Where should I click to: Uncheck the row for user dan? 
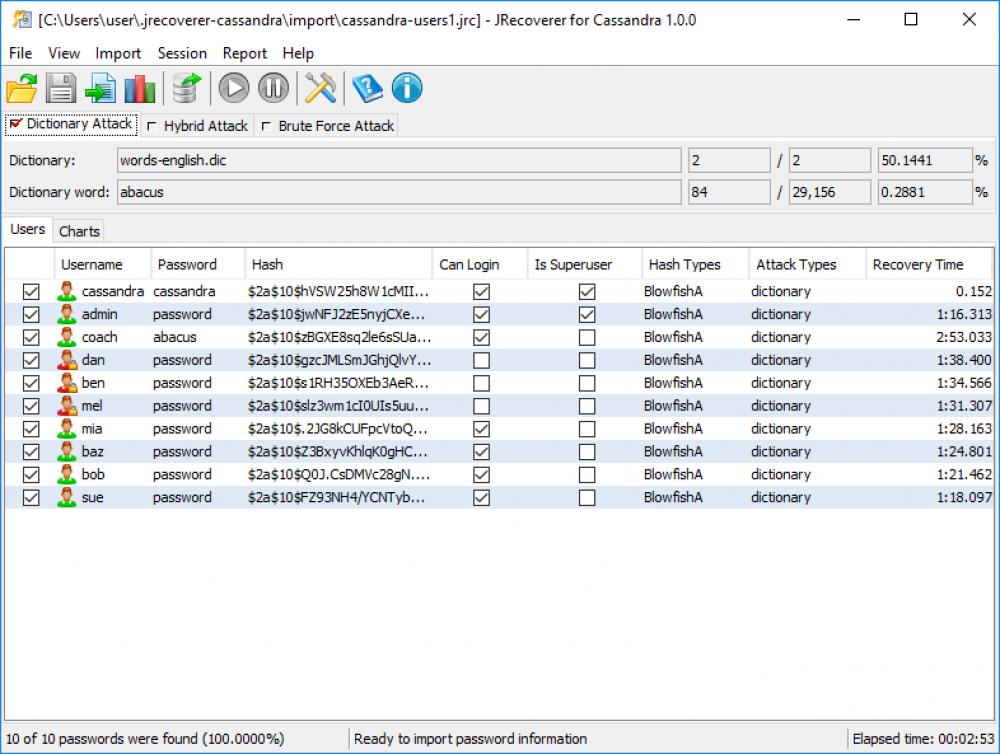30,360
